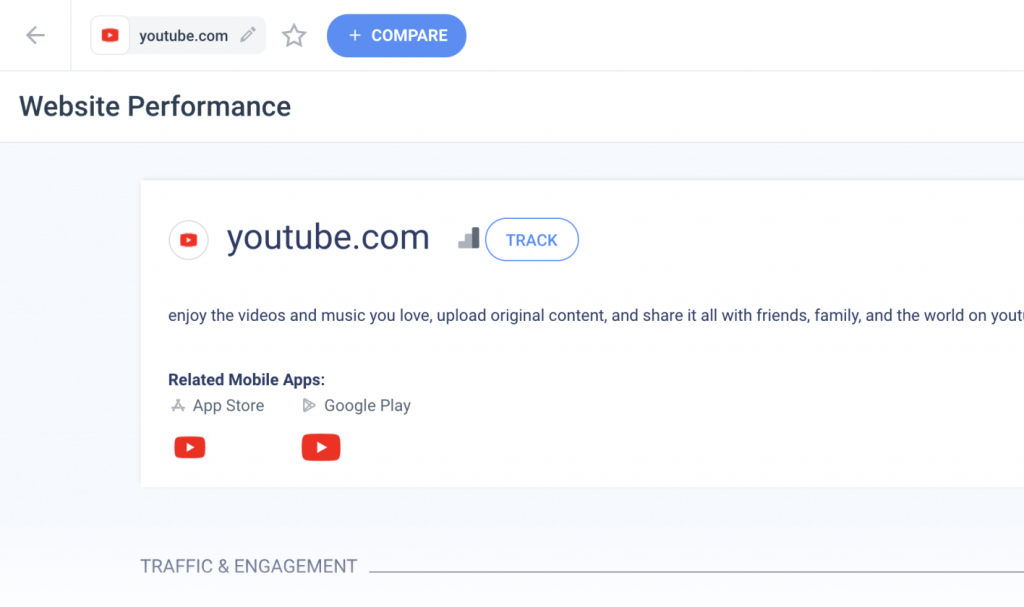This screenshot has width=1024, height=607.
Task: Select the Google Play label
Action: point(367,406)
